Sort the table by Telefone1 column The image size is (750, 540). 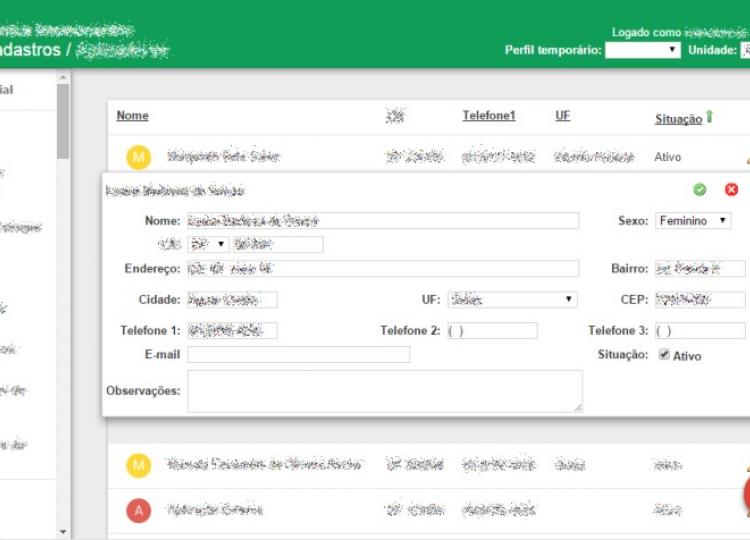tap(489, 115)
